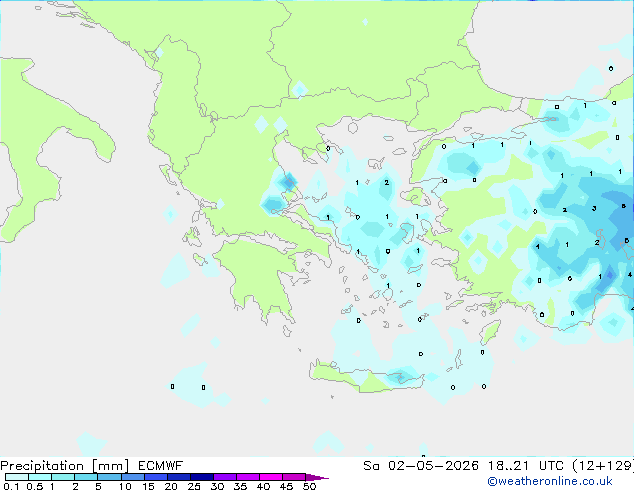Viewport: 634px width, 490px height.
Task: Click the "25" legend scale value
Action: point(194,486)
